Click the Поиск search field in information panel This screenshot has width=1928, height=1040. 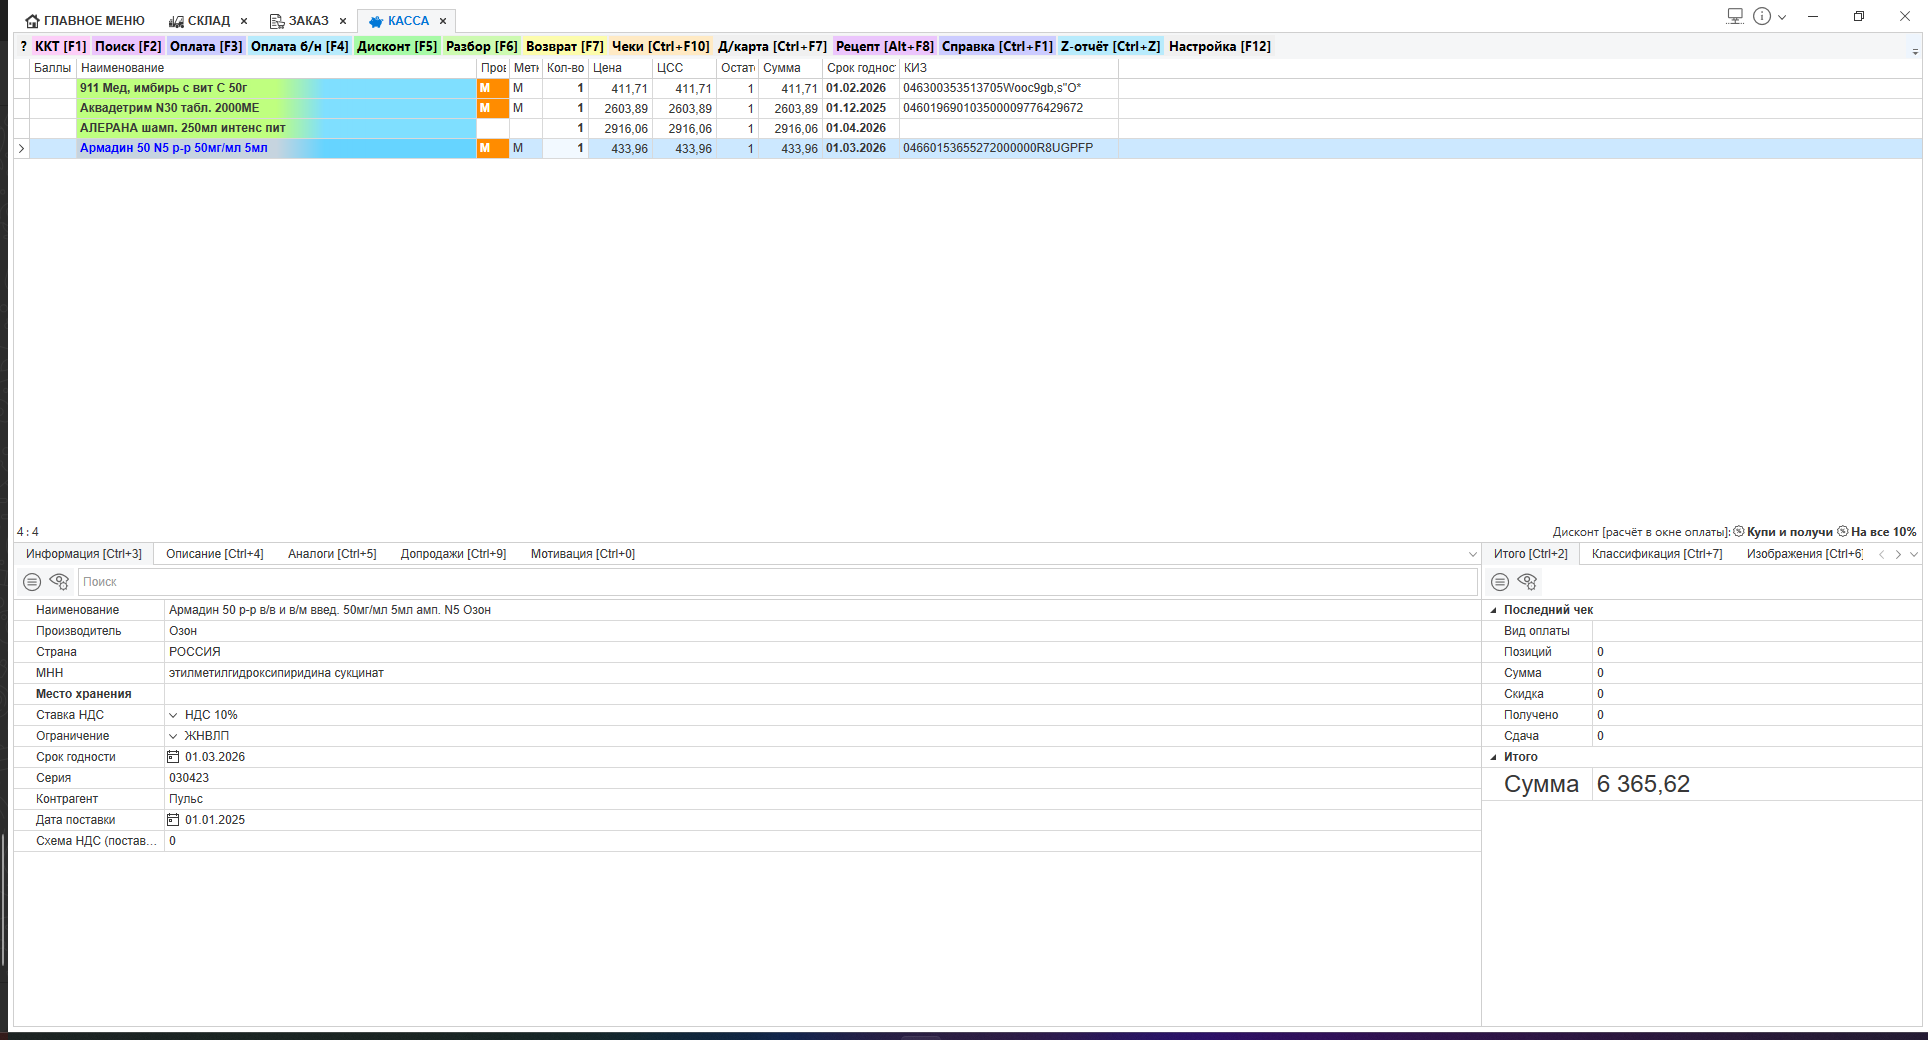(777, 582)
